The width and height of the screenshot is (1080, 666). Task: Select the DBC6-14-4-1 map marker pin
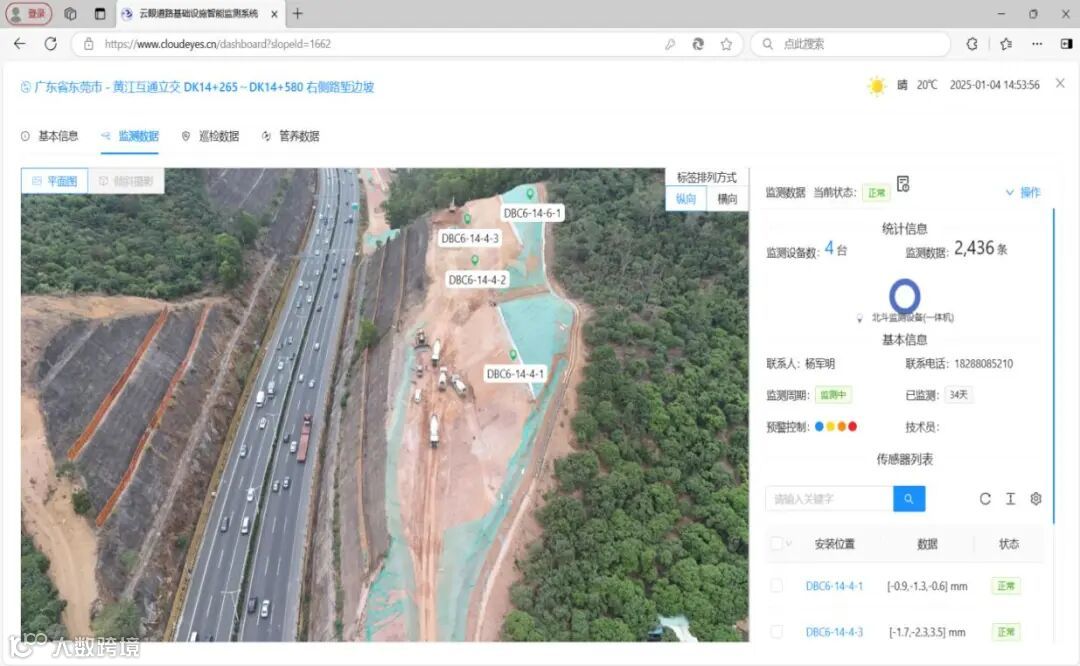tap(513, 355)
